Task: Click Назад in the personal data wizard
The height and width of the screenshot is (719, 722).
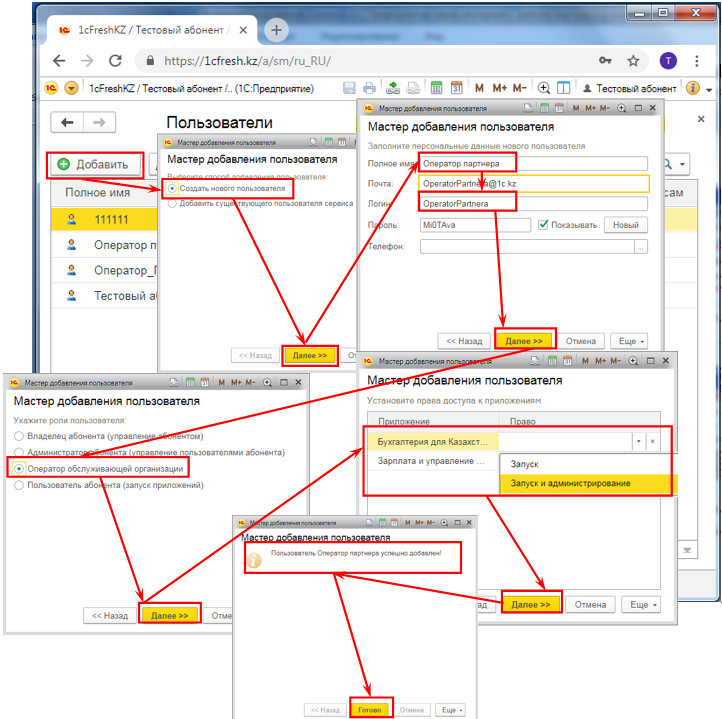Action: coord(464,341)
